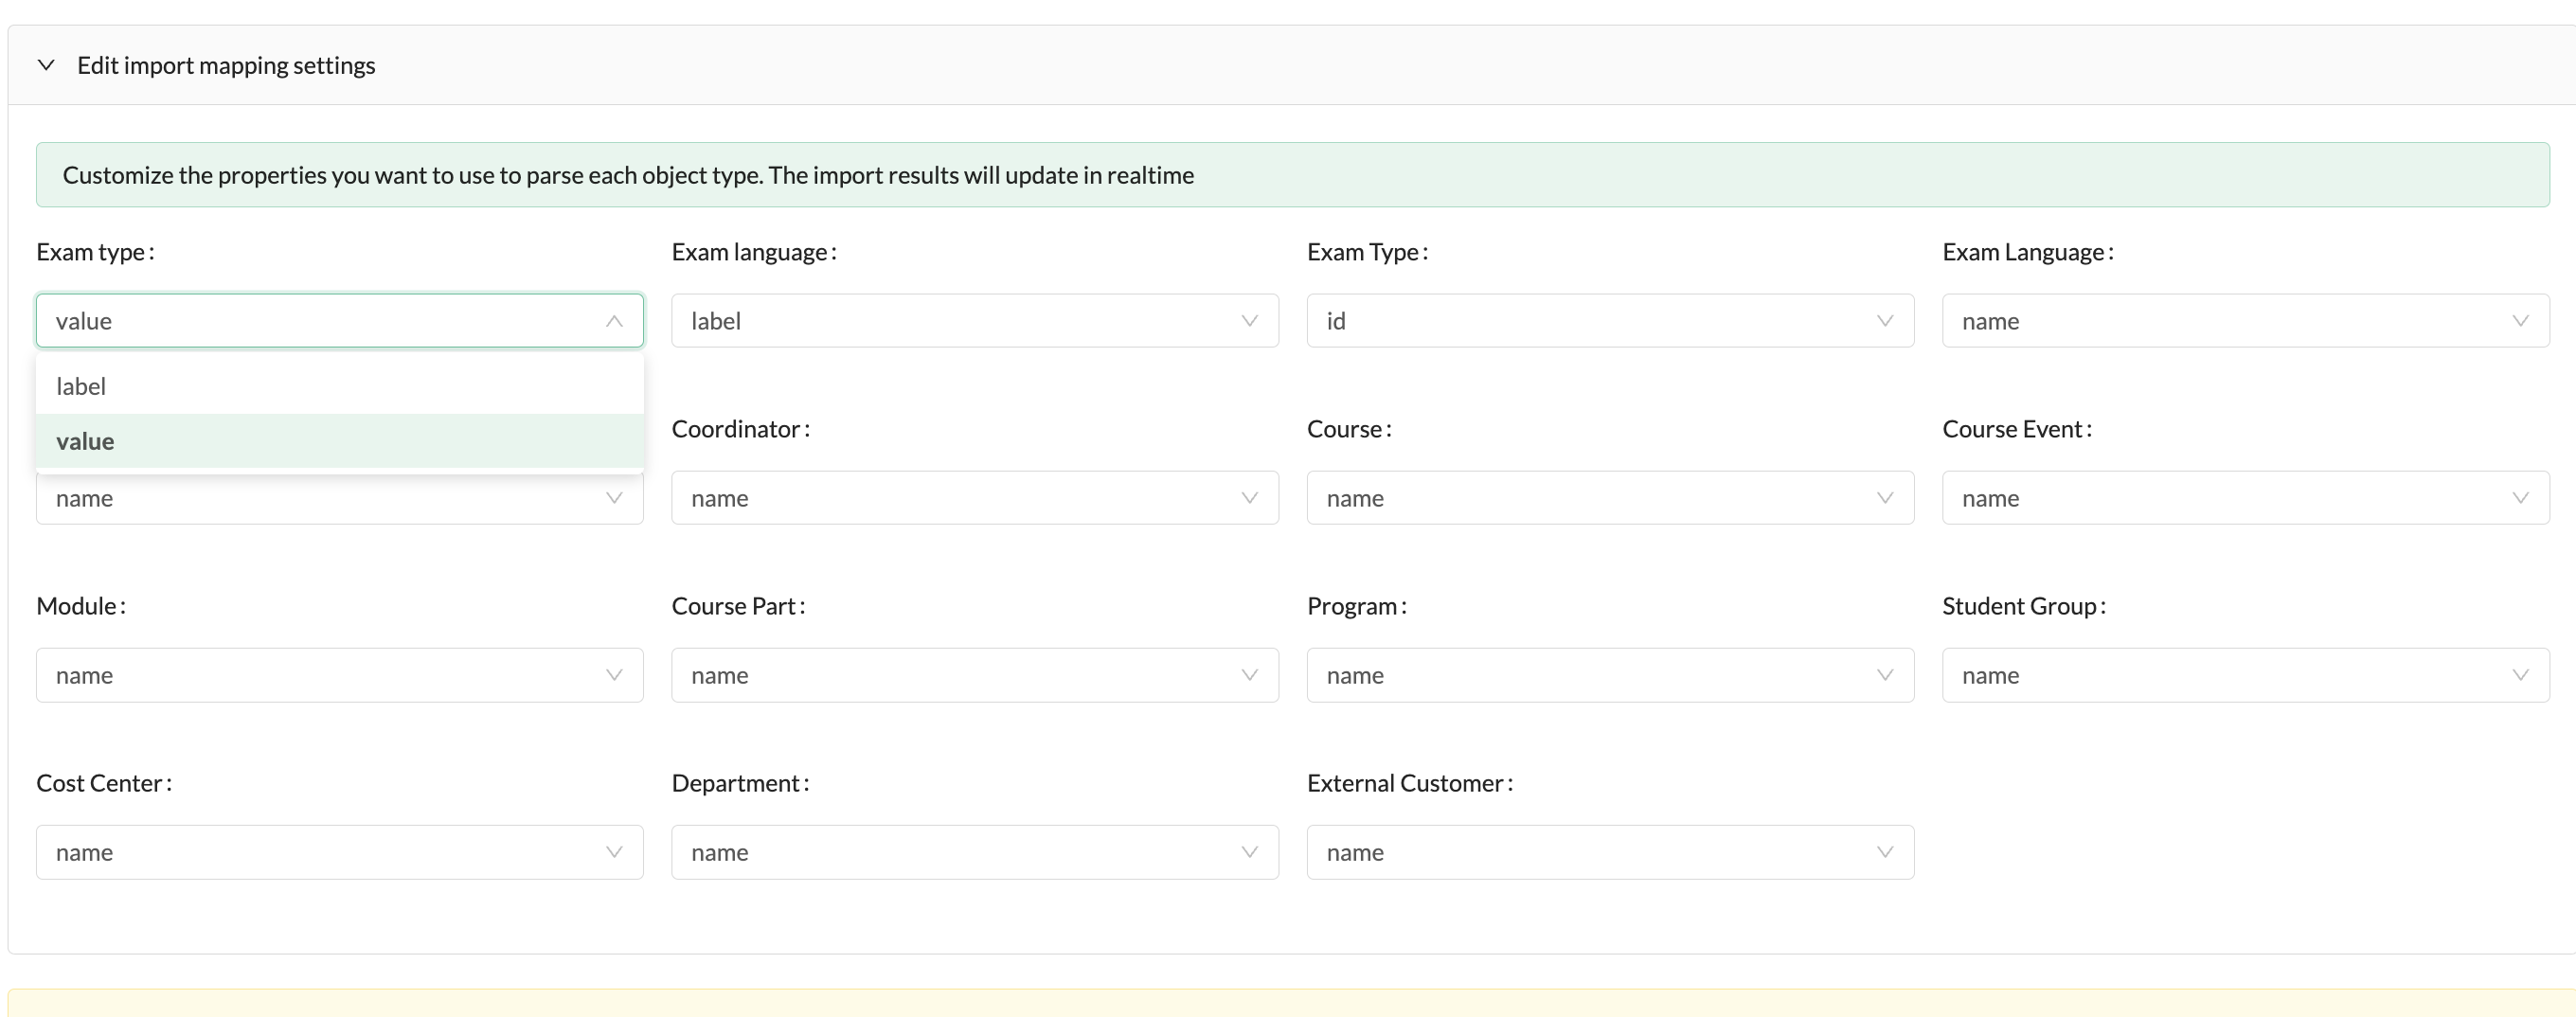
Task: Open the dropdown partly hidden under Exam type list
Action: coord(340,500)
